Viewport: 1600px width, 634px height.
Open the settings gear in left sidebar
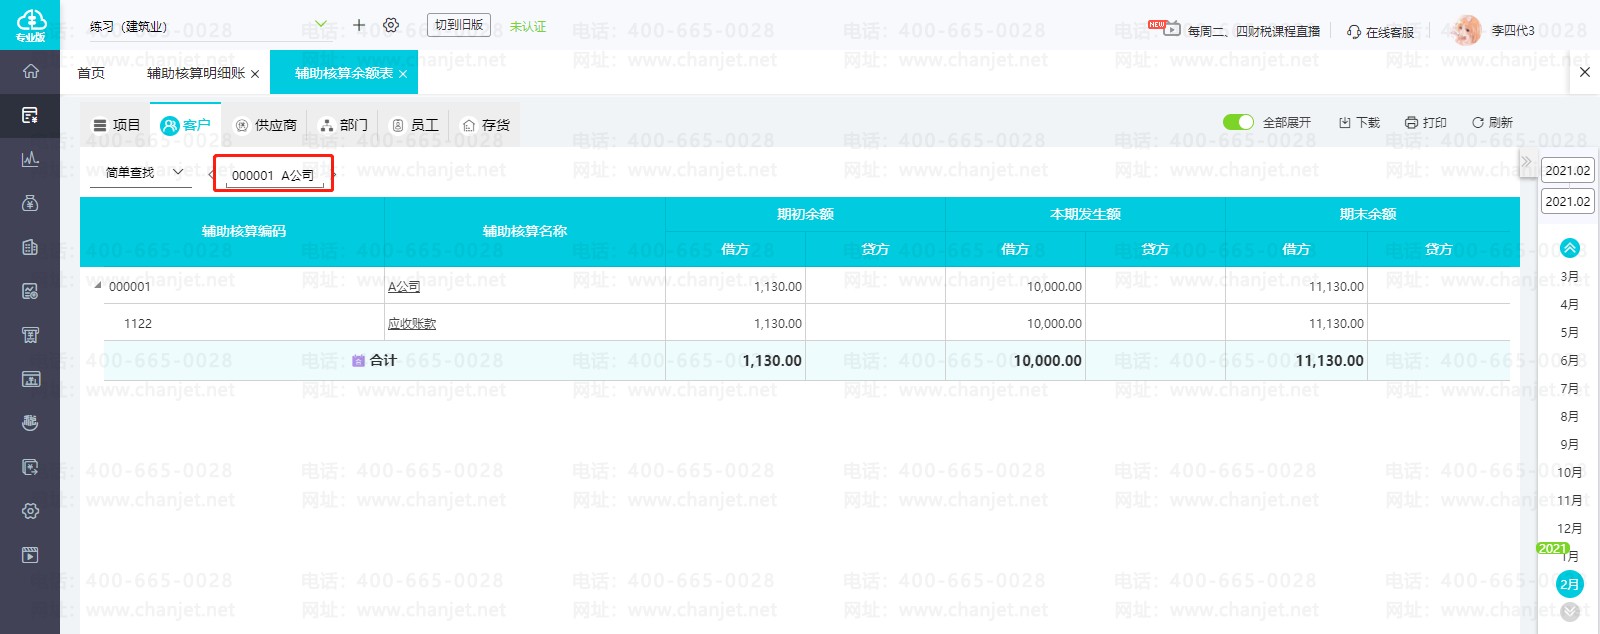click(x=31, y=511)
